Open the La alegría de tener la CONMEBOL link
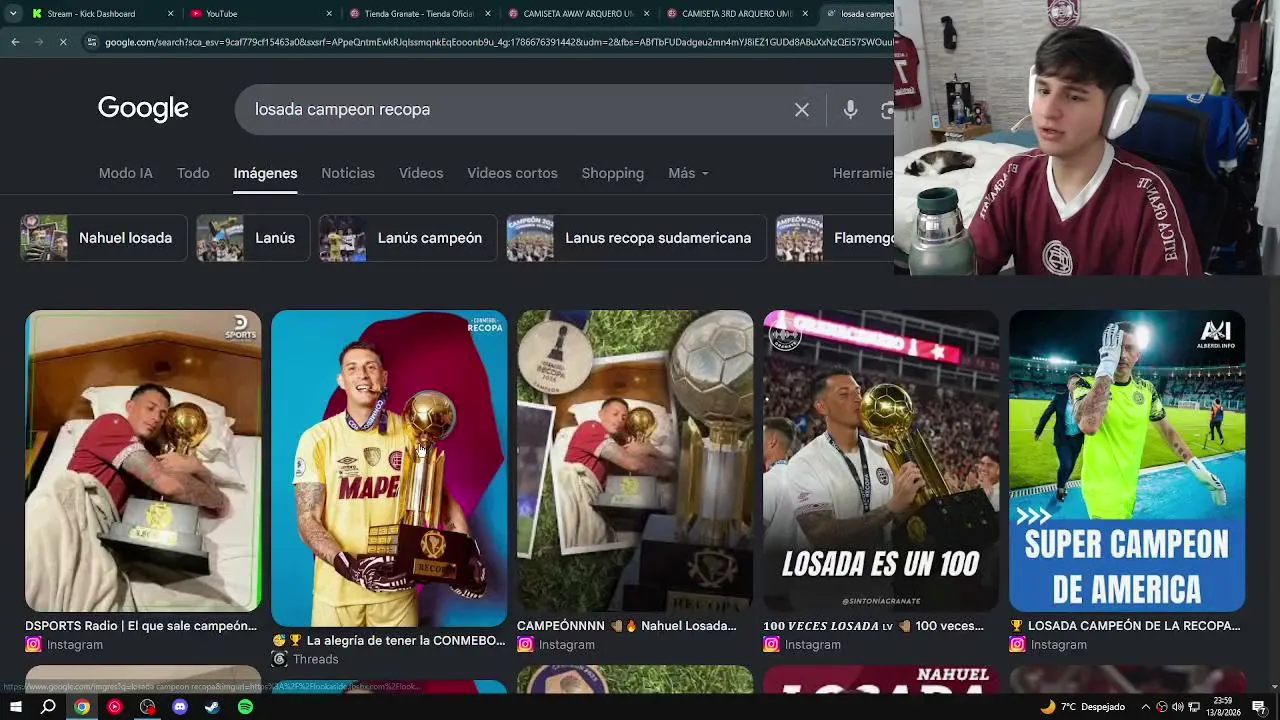Image resolution: width=1280 pixels, height=720 pixels. (388, 641)
